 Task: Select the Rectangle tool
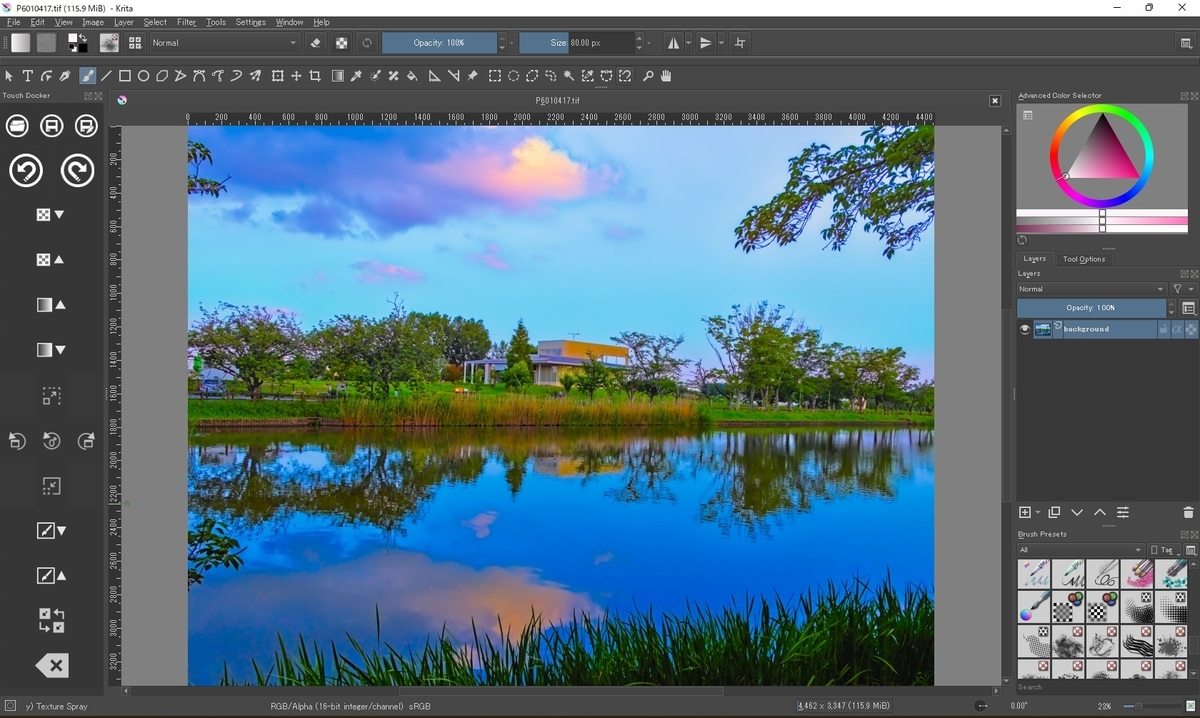[x=125, y=76]
